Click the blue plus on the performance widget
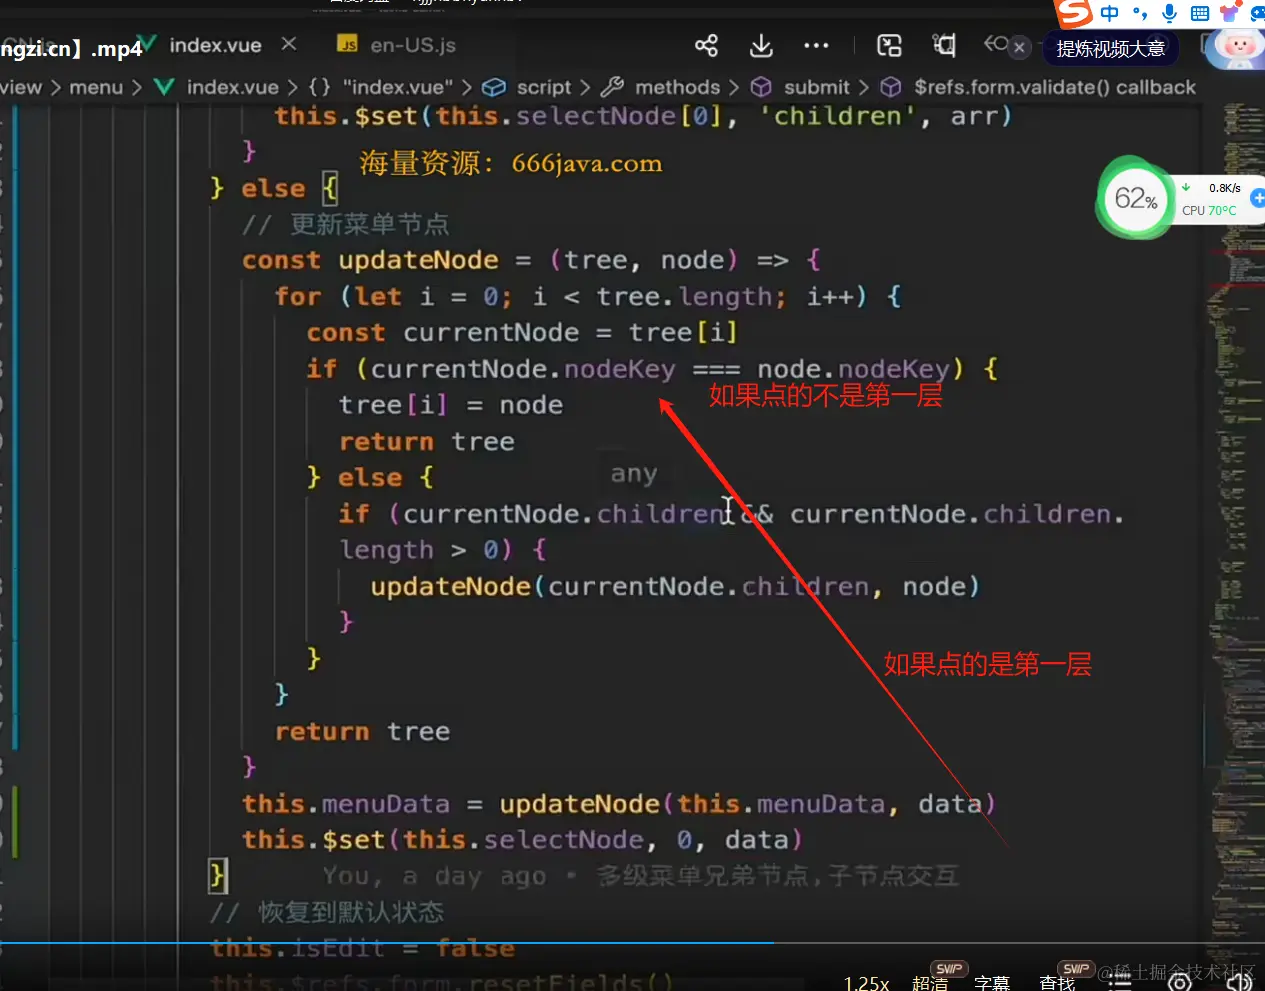 [1258, 198]
